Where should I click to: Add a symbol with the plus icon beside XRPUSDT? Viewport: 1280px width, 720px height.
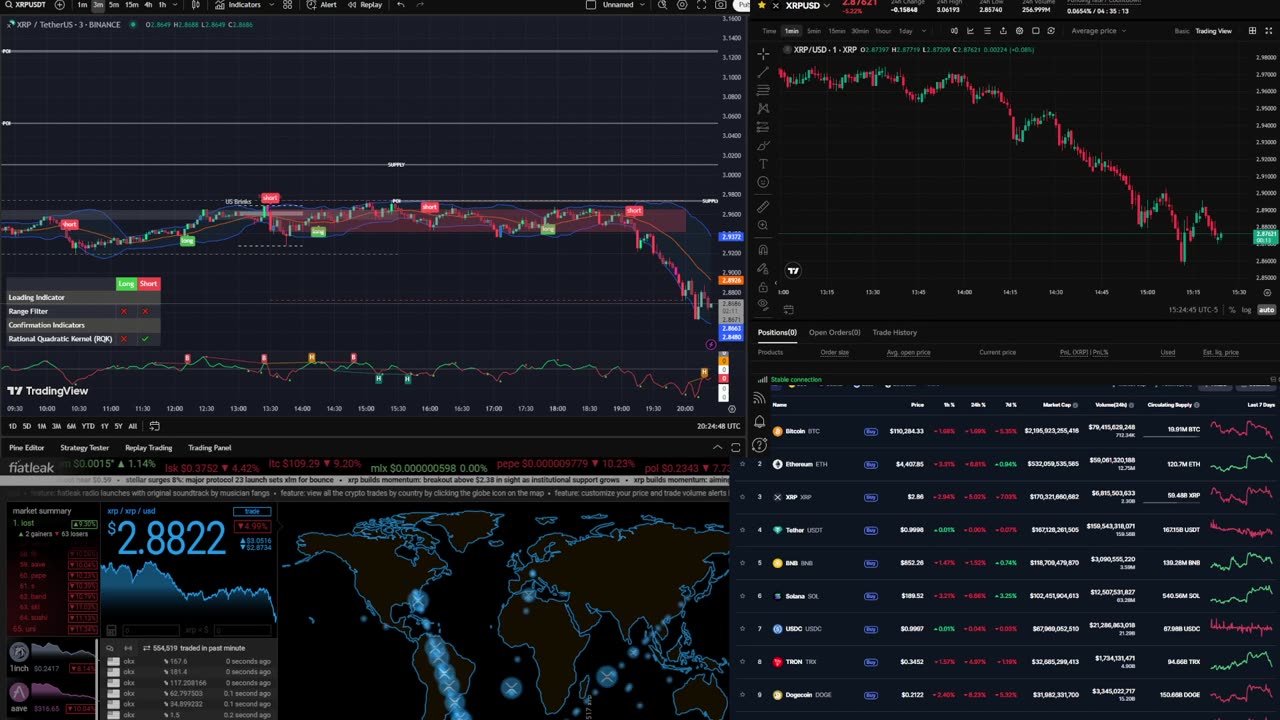(x=59, y=5)
